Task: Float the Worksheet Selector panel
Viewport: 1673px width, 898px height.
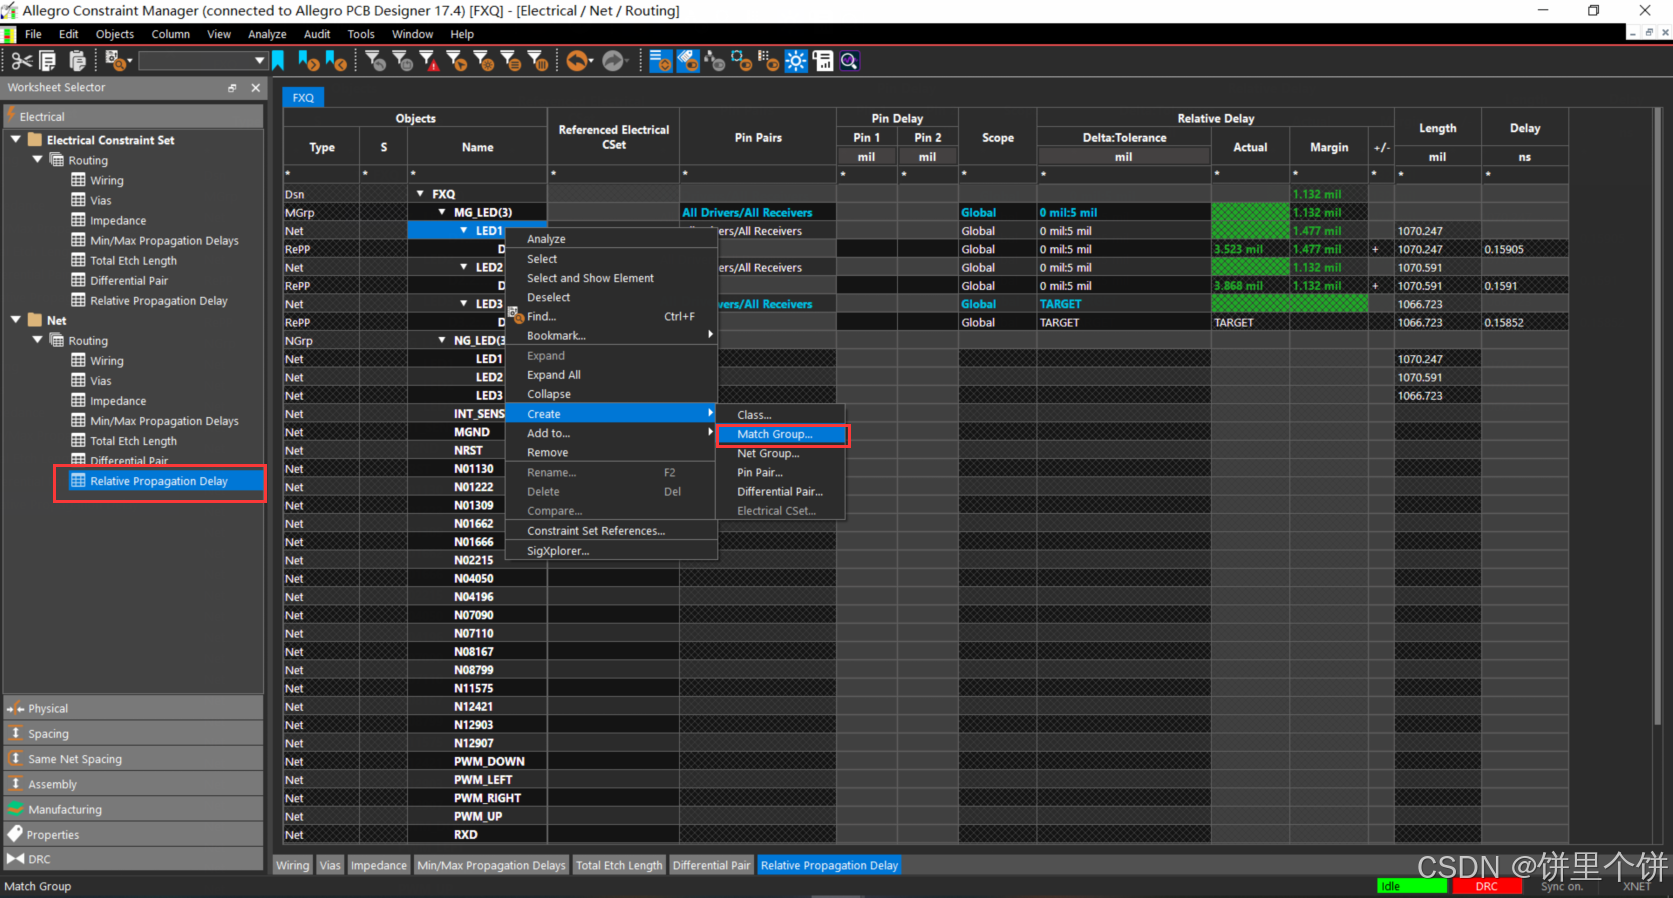Action: point(232,88)
